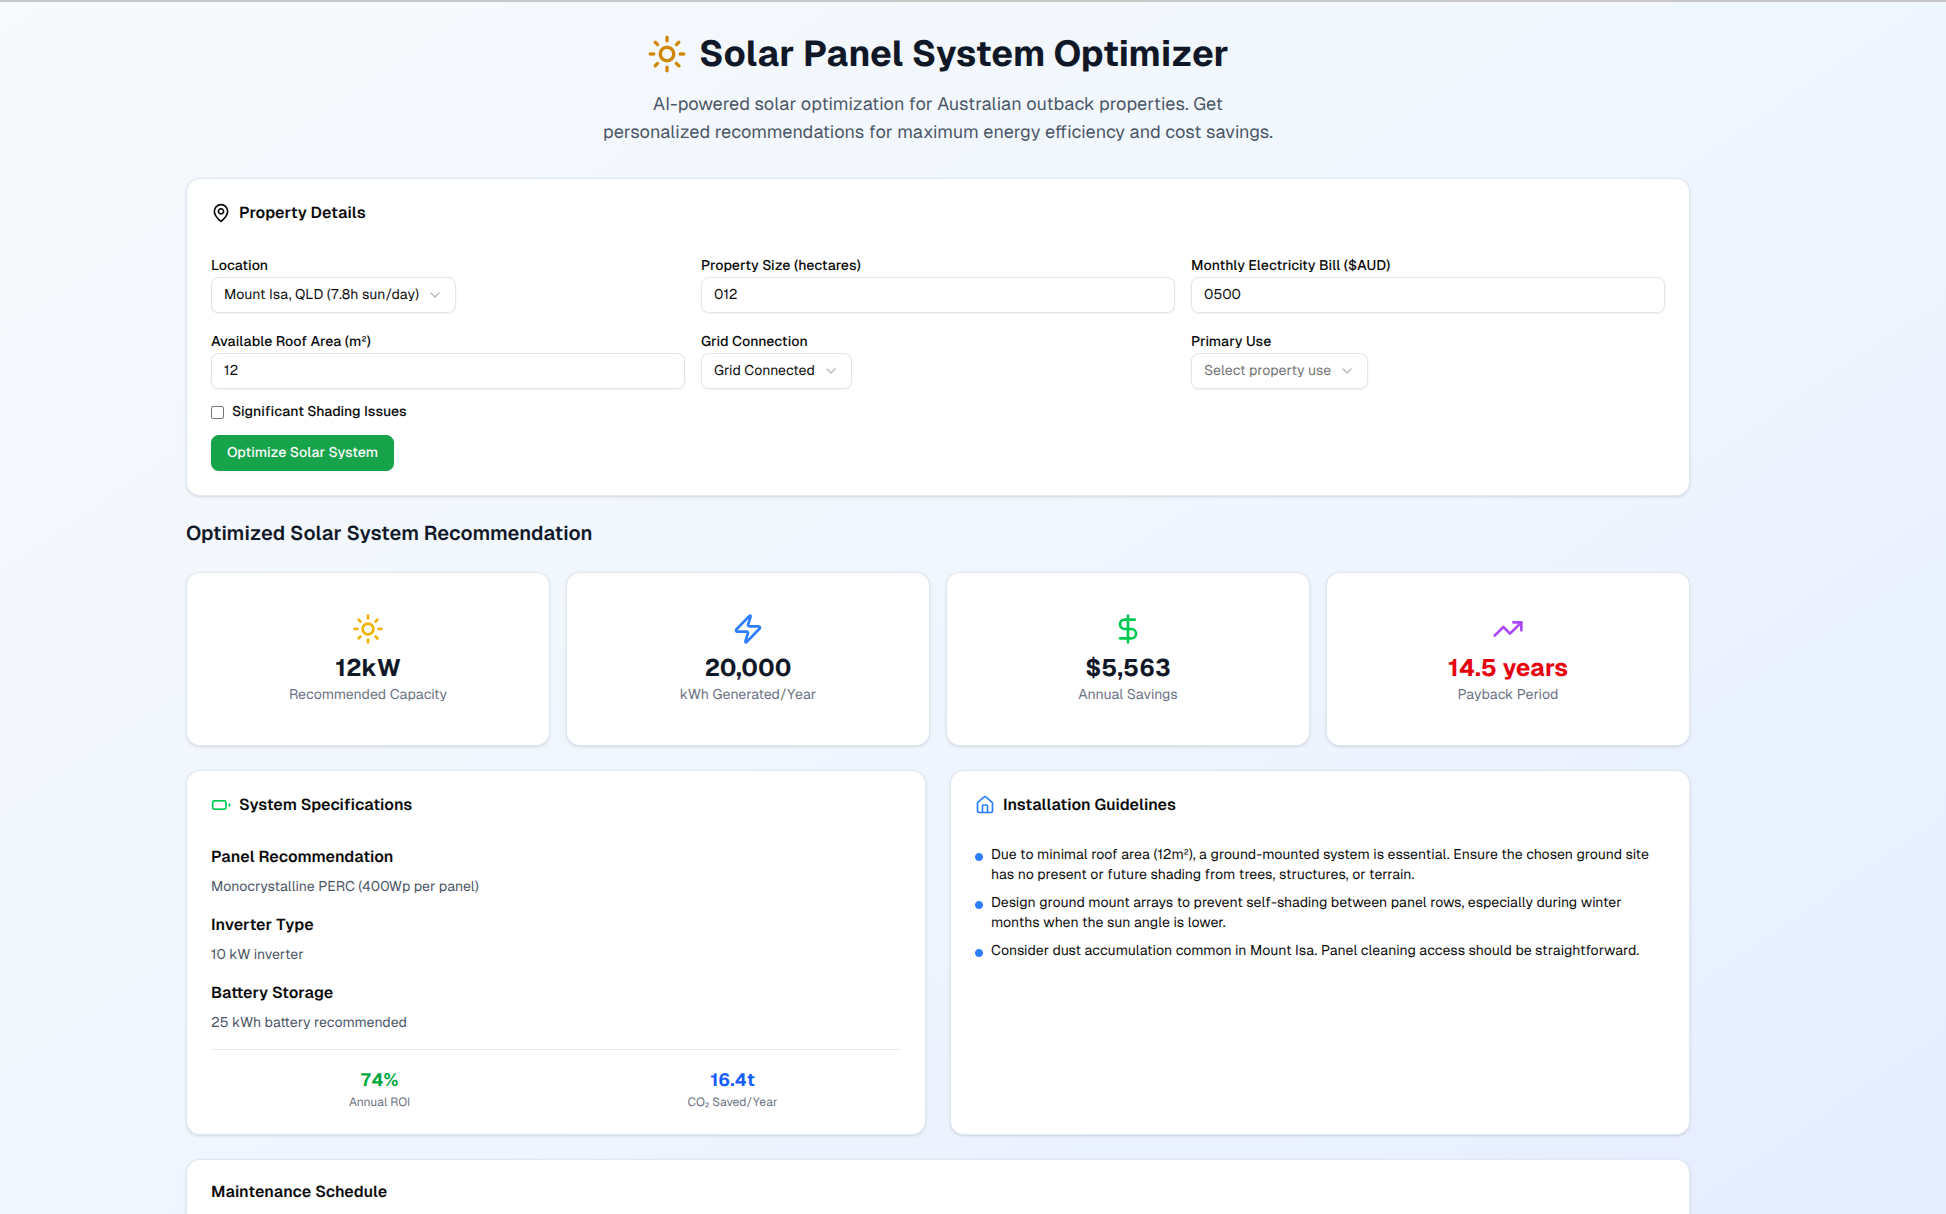The height and width of the screenshot is (1214, 1946).
Task: Open the Location dropdown showing Mount Isa
Action: point(333,295)
